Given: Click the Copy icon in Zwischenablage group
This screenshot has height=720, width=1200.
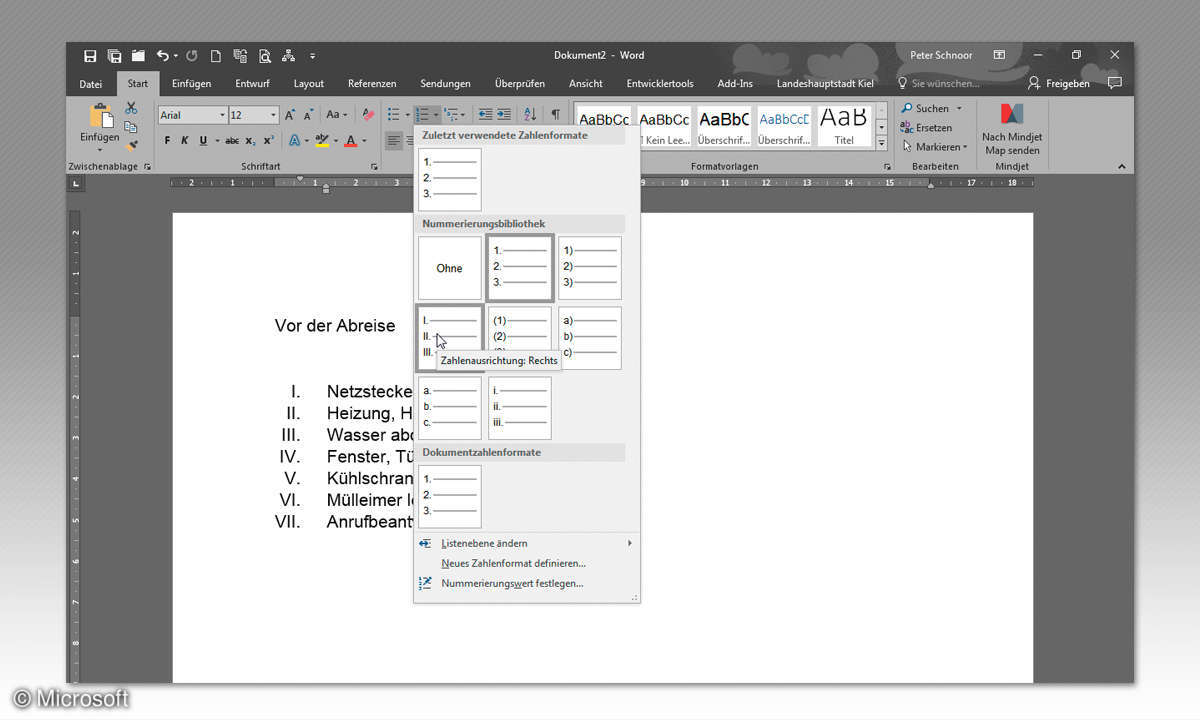Looking at the screenshot, I should [x=131, y=127].
